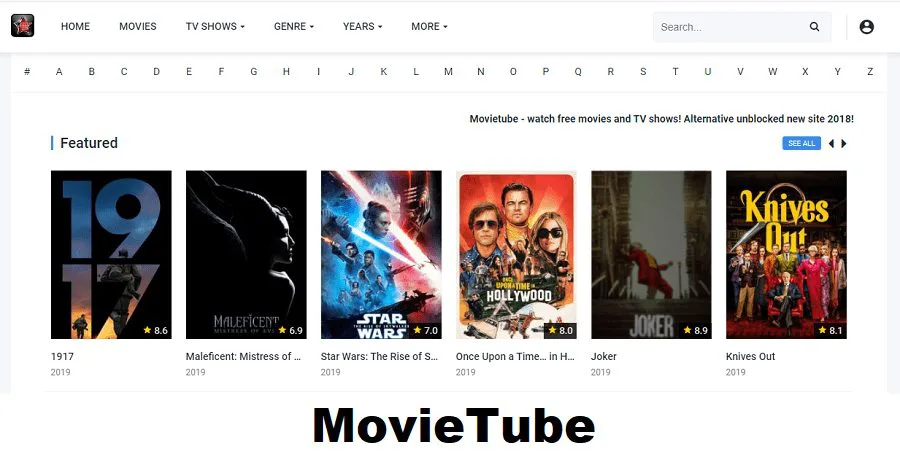Viewport: 900px width, 458px height.
Task: Open the Maleficent movie poster
Action: click(246, 254)
